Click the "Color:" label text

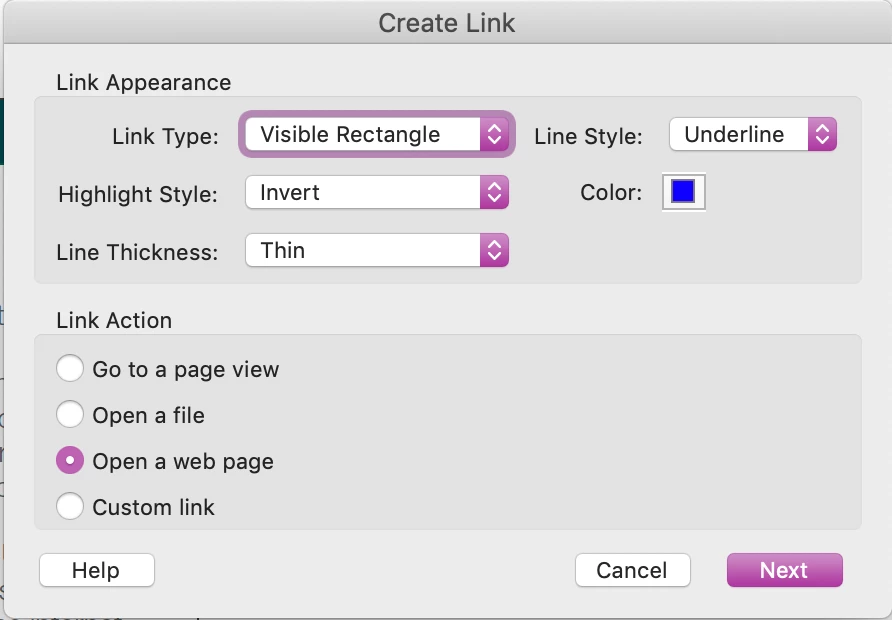pos(611,193)
